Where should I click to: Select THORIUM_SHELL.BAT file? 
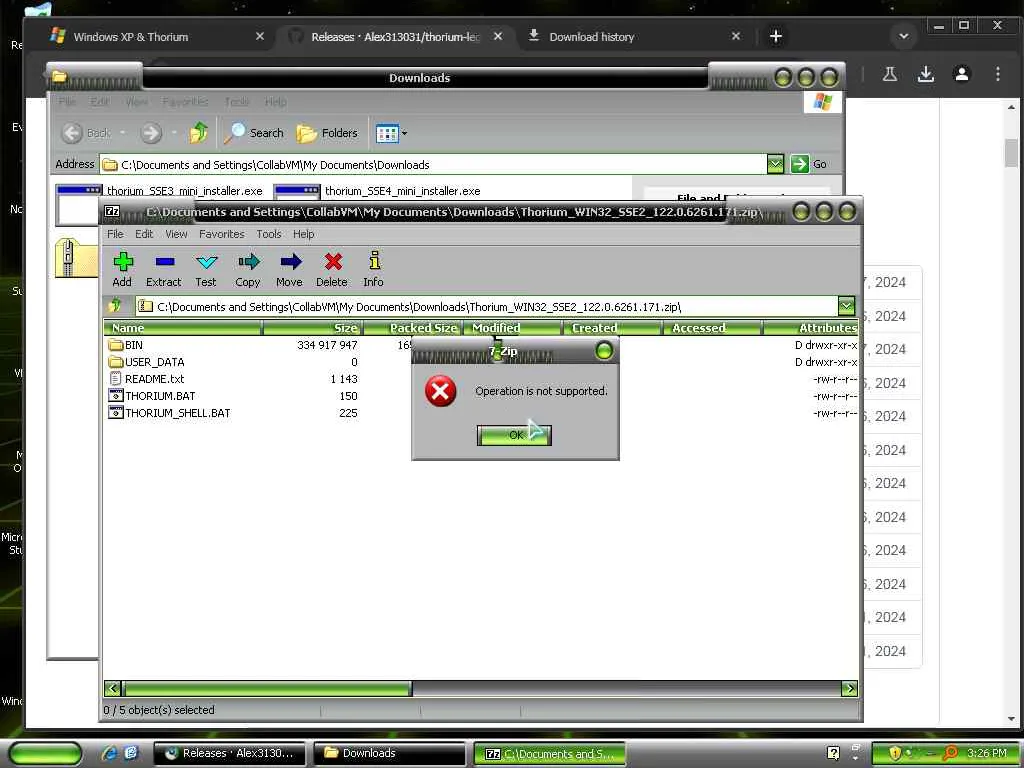(x=169, y=413)
